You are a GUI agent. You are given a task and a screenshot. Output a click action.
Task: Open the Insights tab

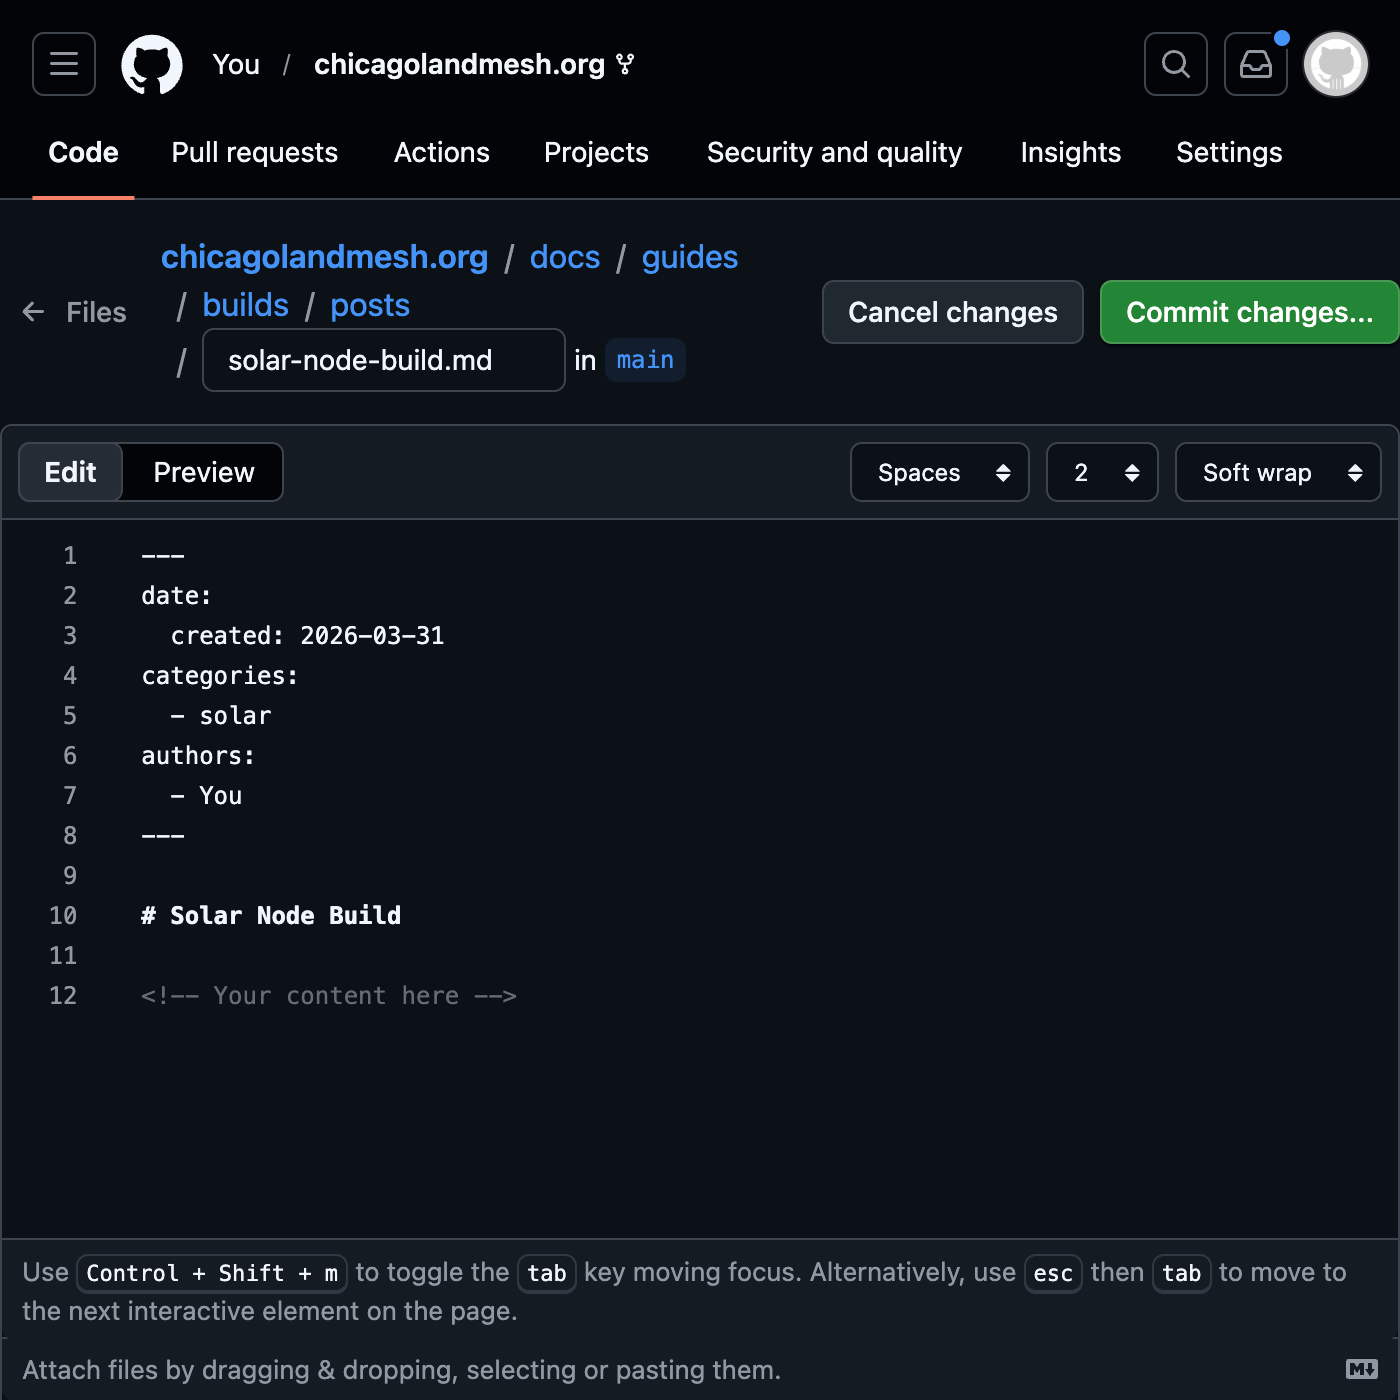pos(1070,152)
